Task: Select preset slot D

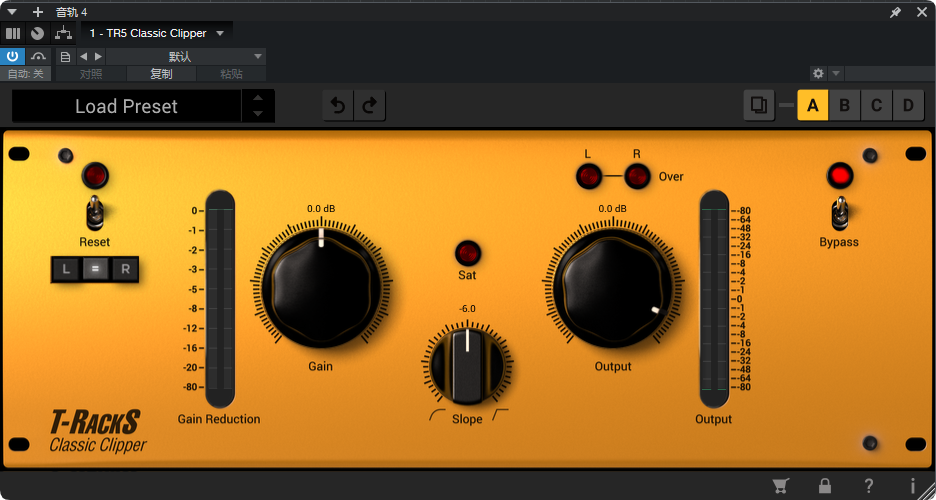Action: (908, 106)
